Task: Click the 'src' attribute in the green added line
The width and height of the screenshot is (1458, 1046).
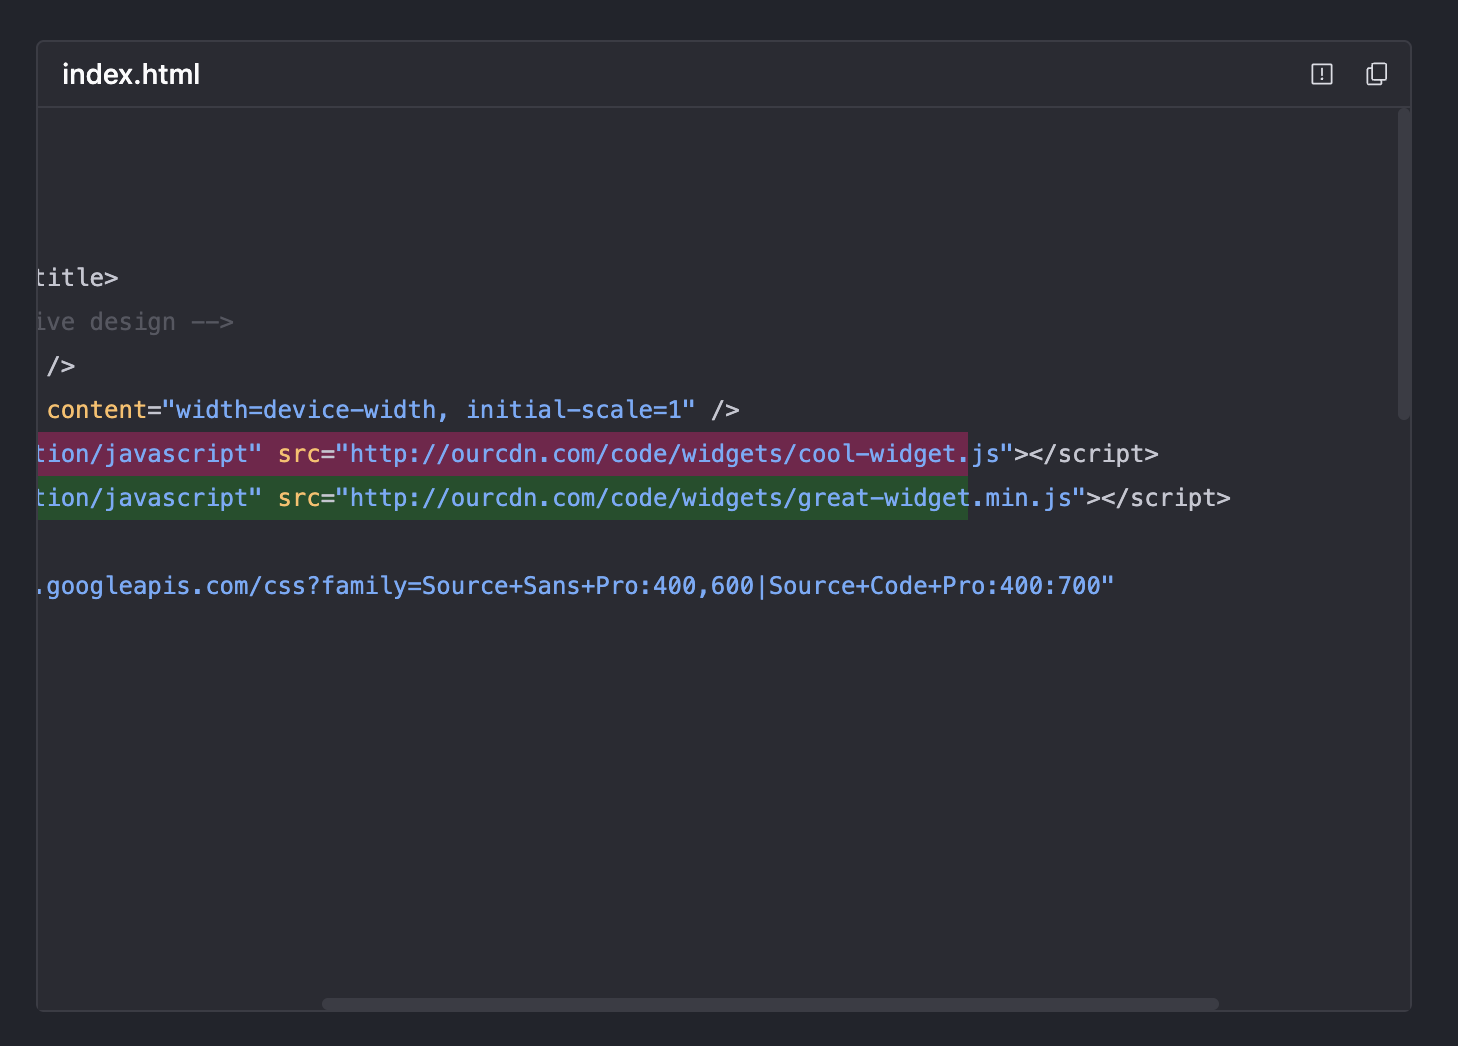Action: [299, 498]
